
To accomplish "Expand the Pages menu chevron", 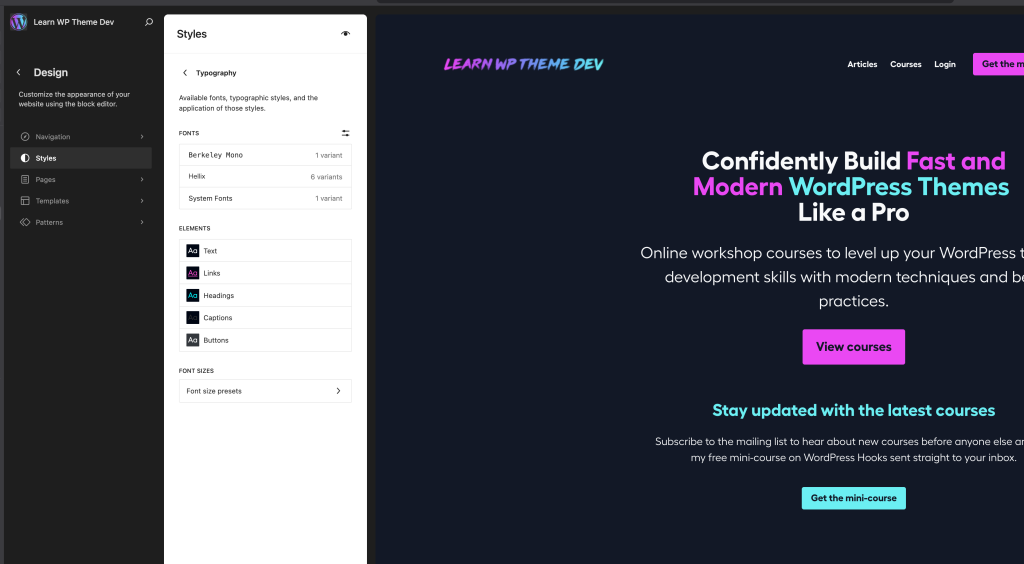I will [x=142, y=180].
